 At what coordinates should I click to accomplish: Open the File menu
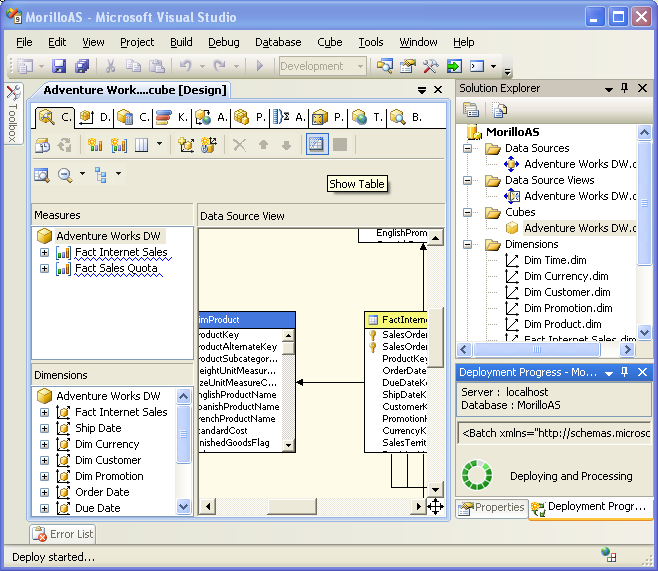point(24,42)
